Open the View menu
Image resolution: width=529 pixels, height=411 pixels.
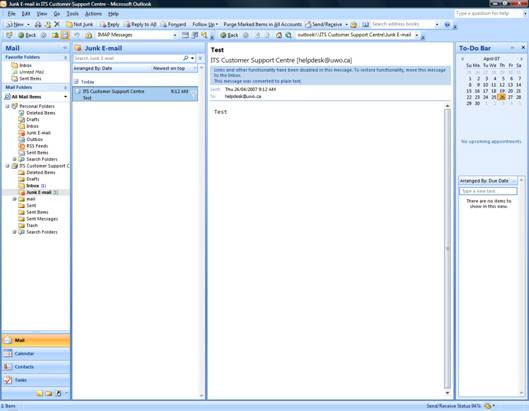[x=42, y=14]
